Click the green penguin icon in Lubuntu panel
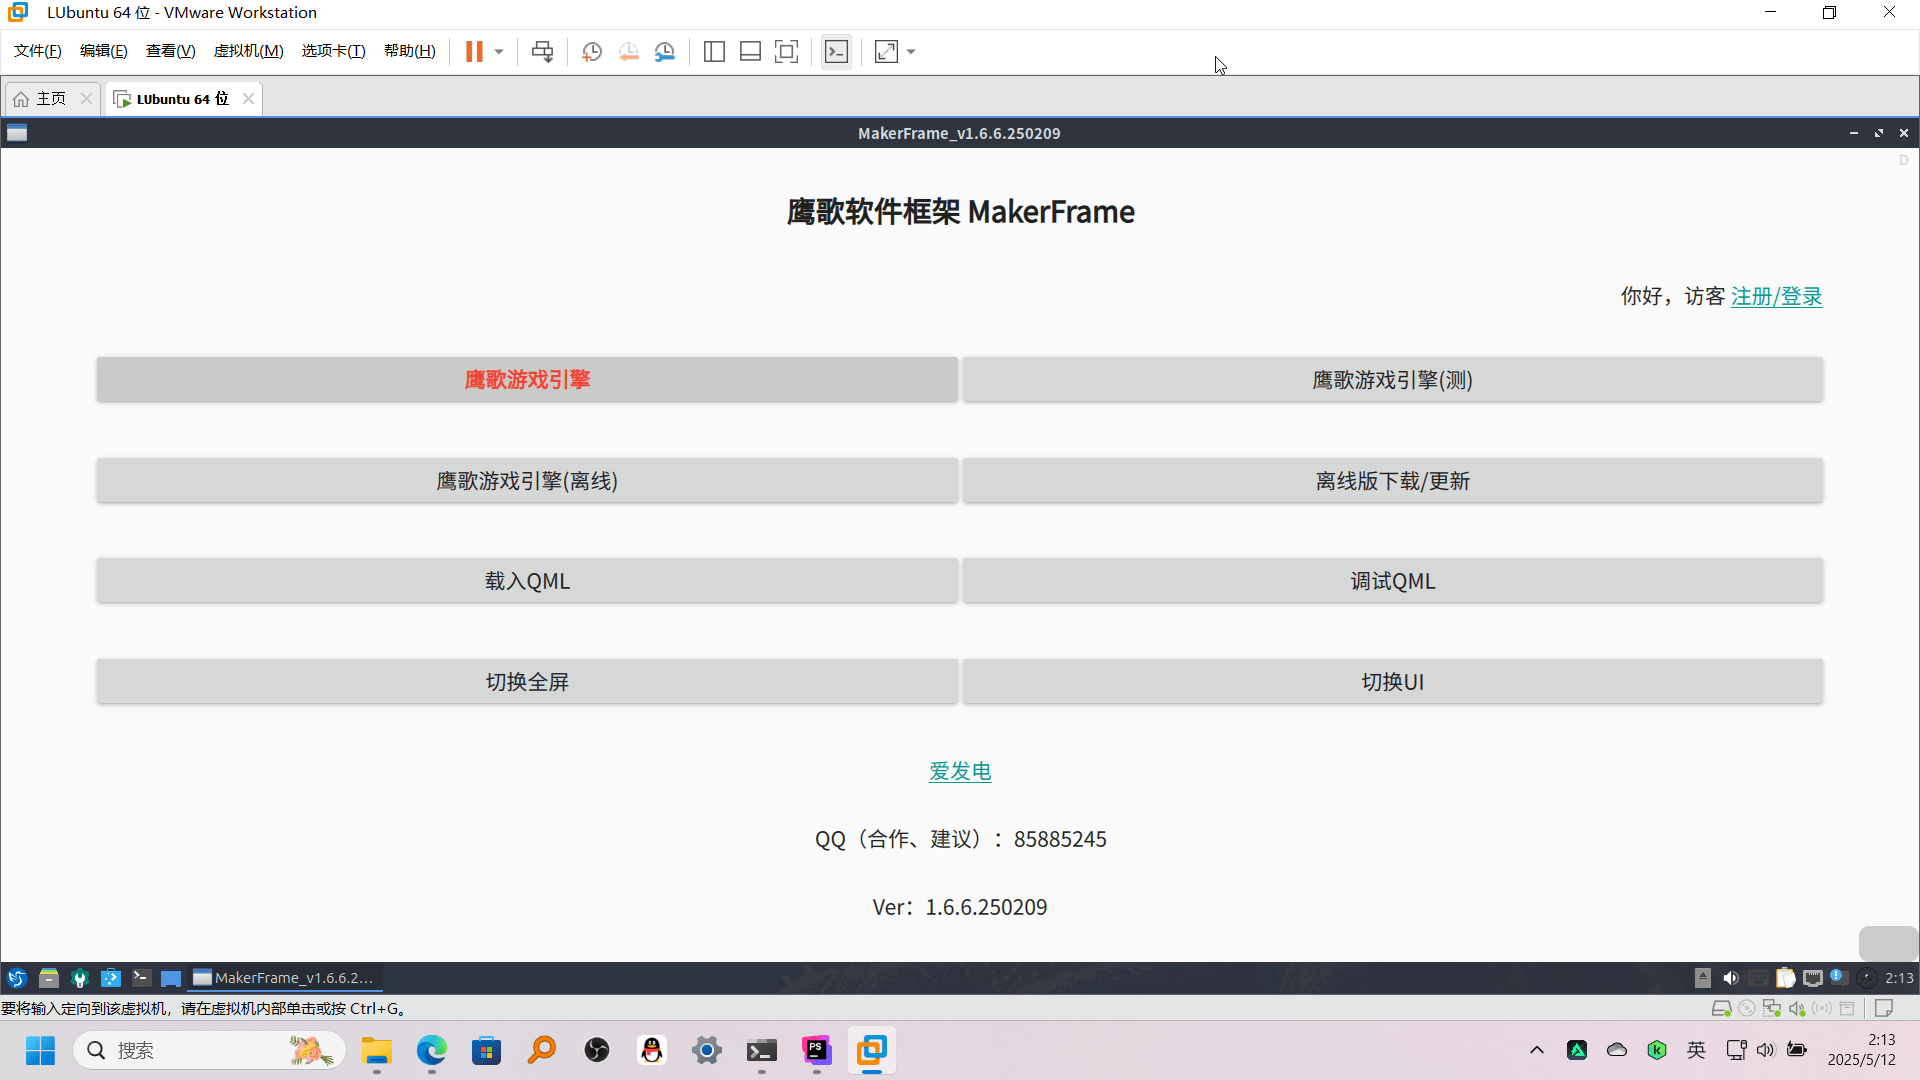 (x=80, y=978)
